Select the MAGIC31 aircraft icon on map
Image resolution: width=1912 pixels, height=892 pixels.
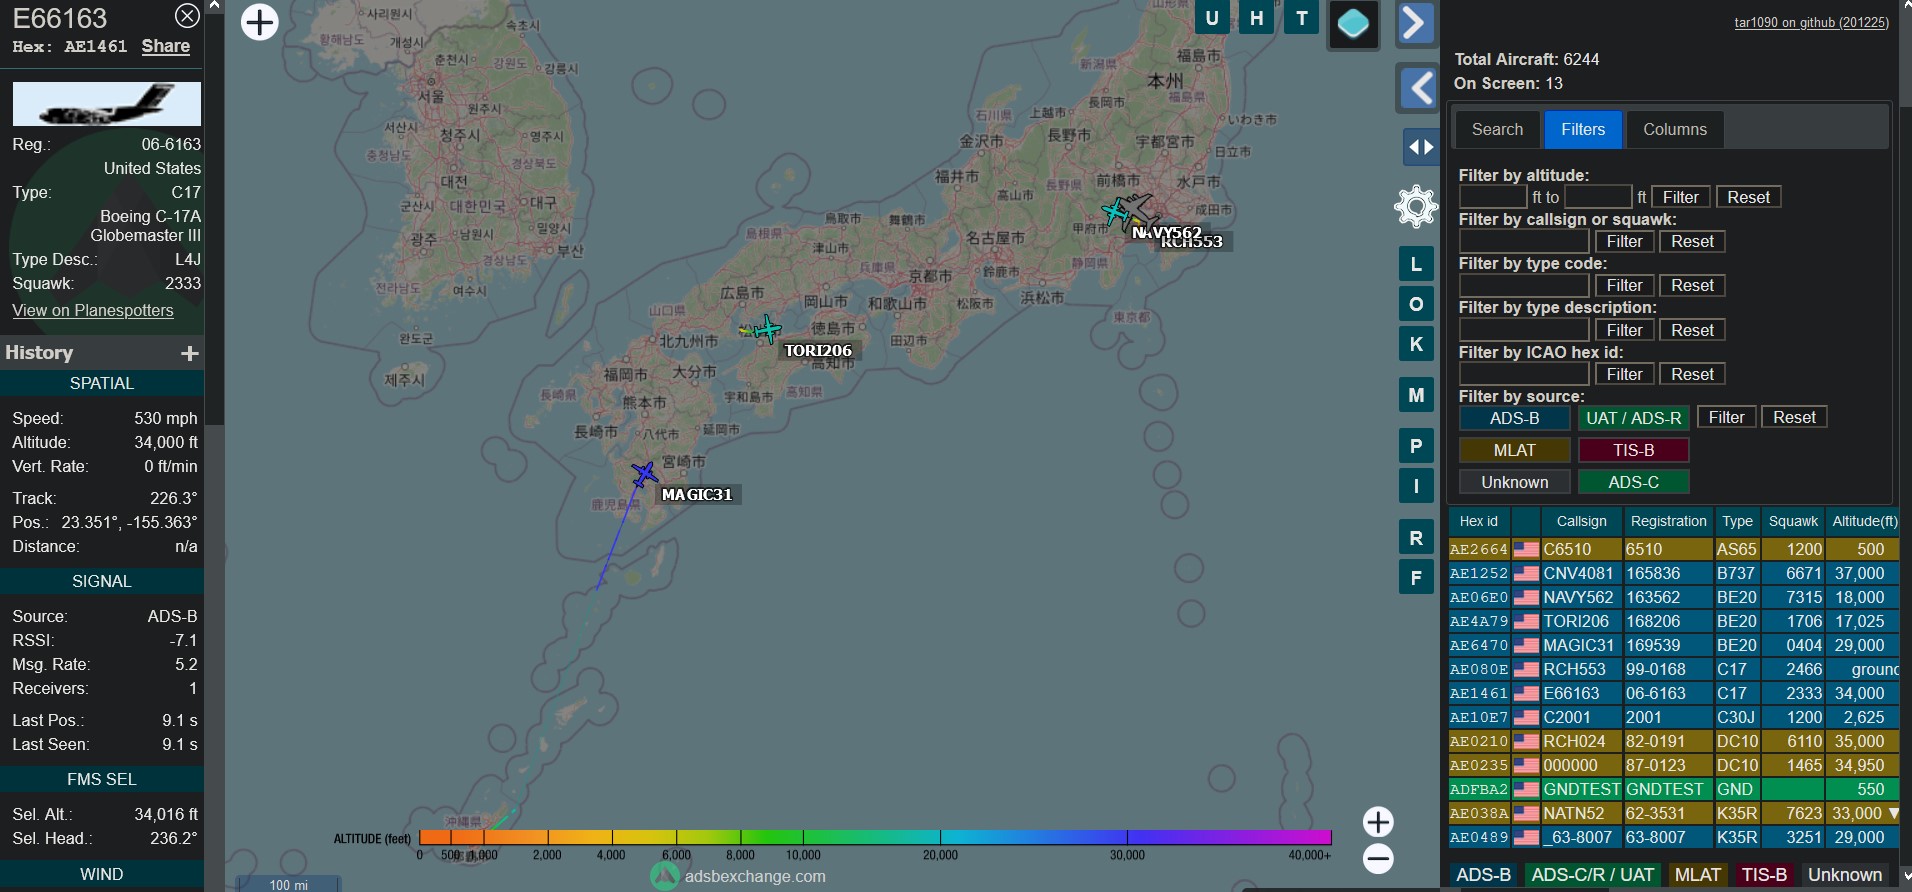point(644,473)
